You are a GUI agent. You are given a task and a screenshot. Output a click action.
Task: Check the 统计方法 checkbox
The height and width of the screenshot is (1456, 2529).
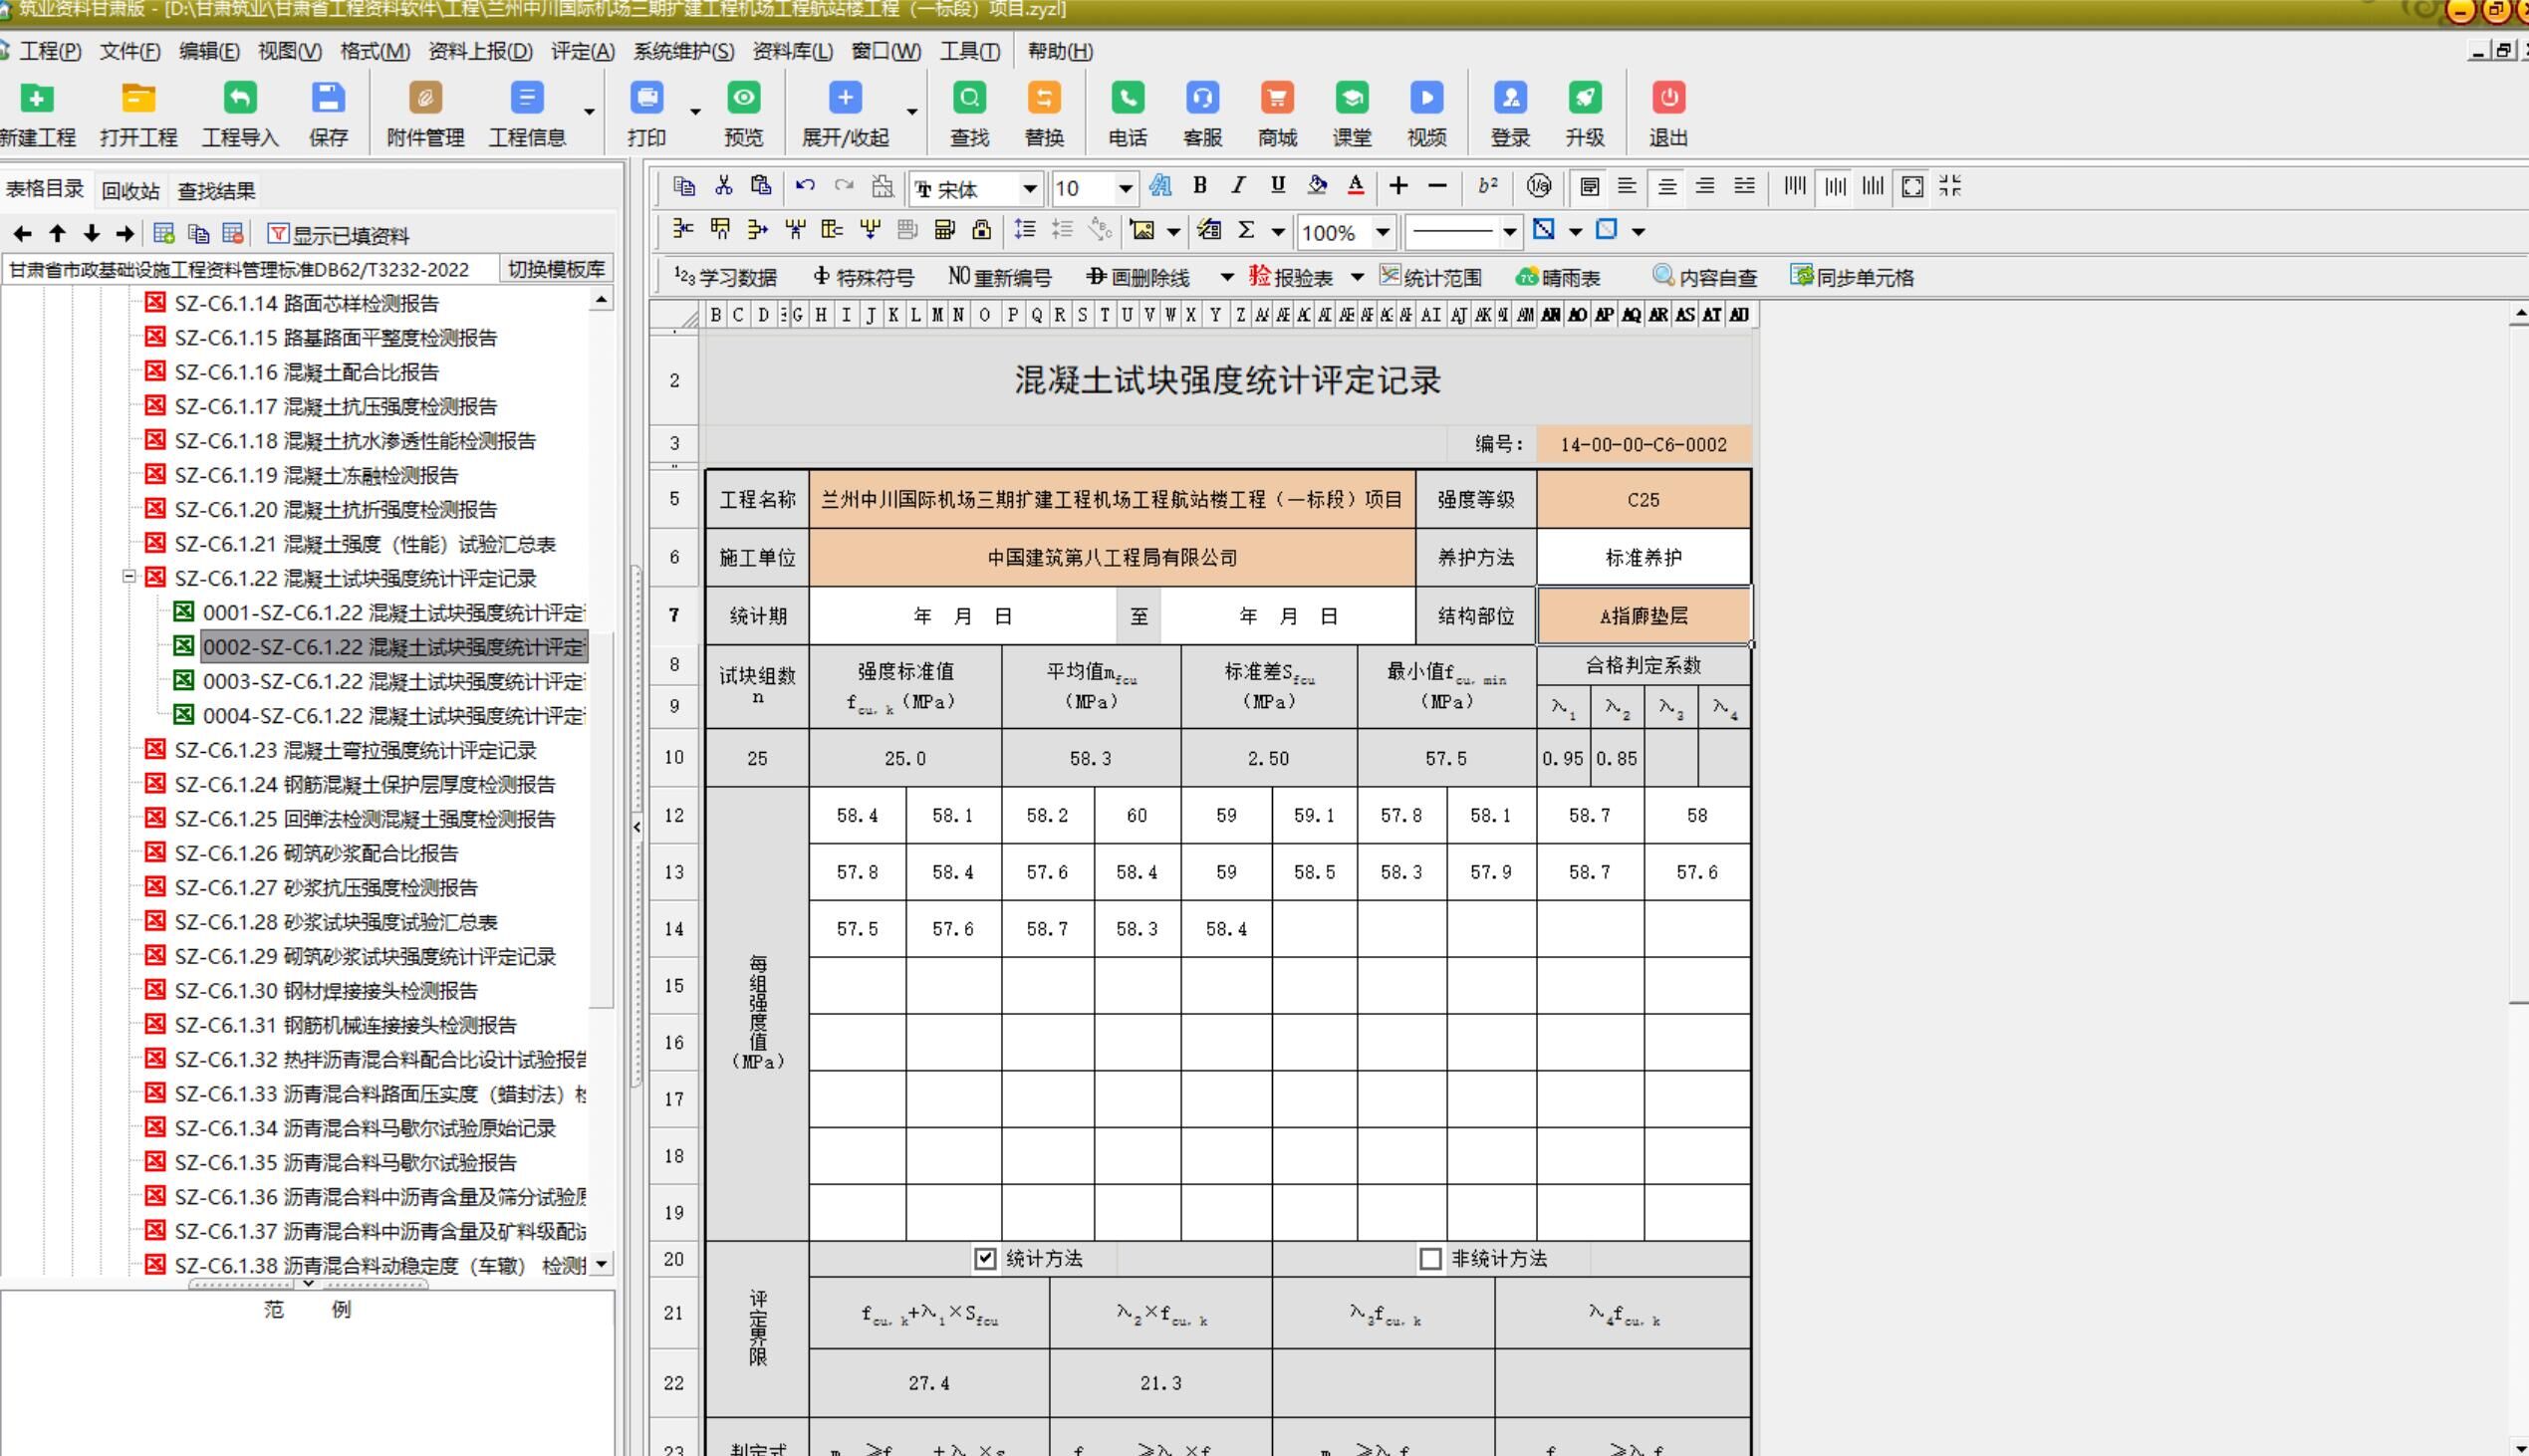985,1259
